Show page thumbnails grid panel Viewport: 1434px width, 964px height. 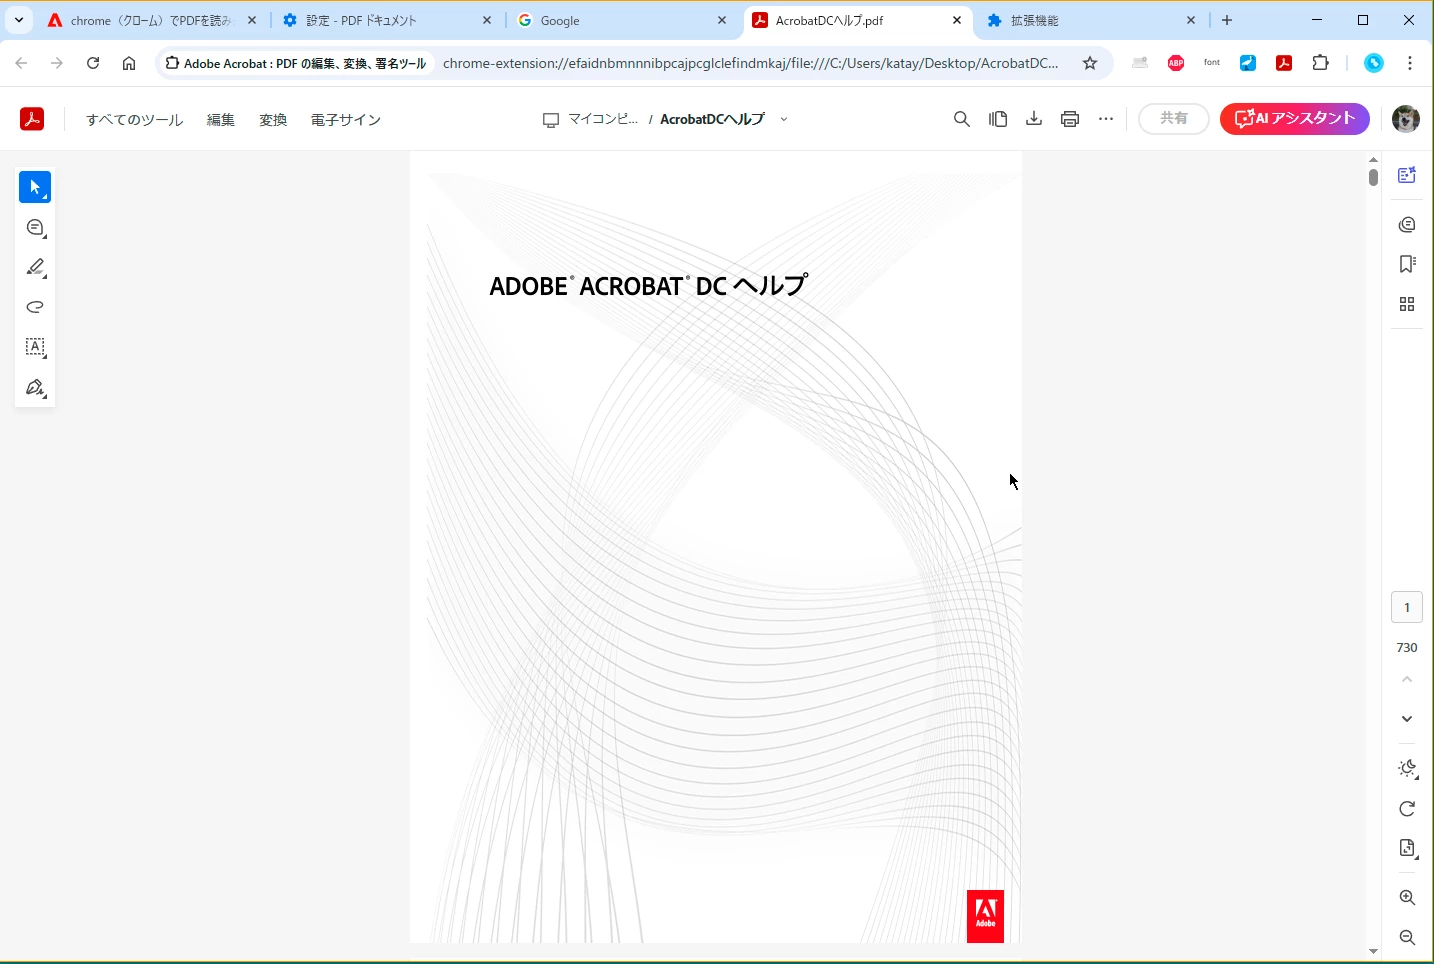[x=1407, y=304]
